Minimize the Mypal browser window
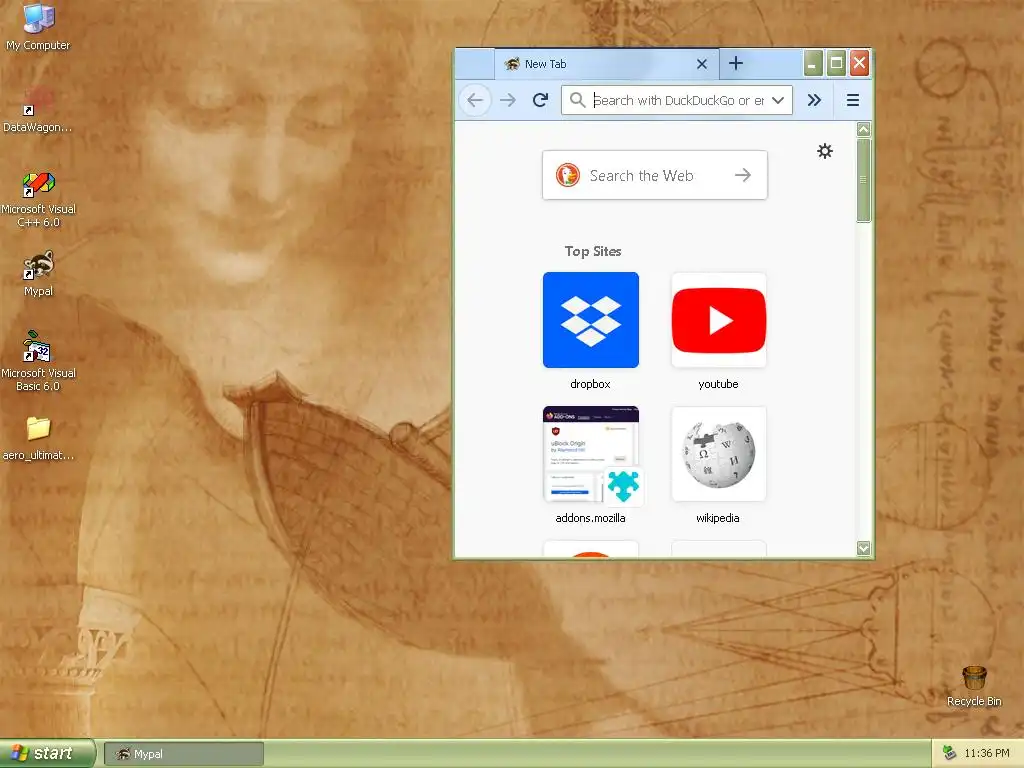Image resolution: width=1024 pixels, height=768 pixels. tap(812, 63)
